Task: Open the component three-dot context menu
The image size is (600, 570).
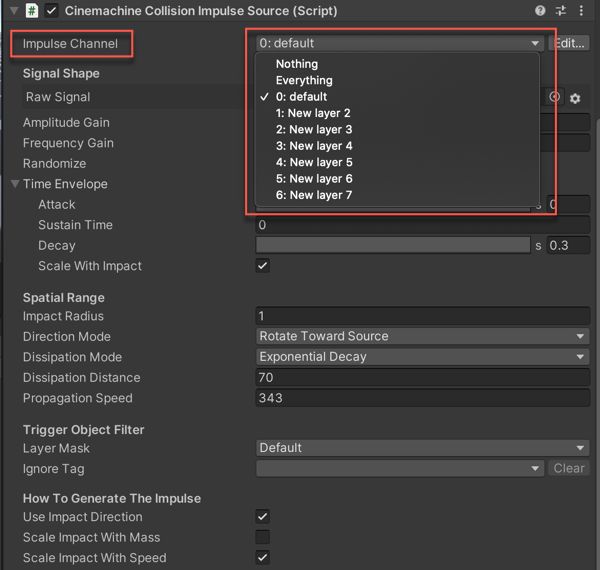Action: click(581, 11)
